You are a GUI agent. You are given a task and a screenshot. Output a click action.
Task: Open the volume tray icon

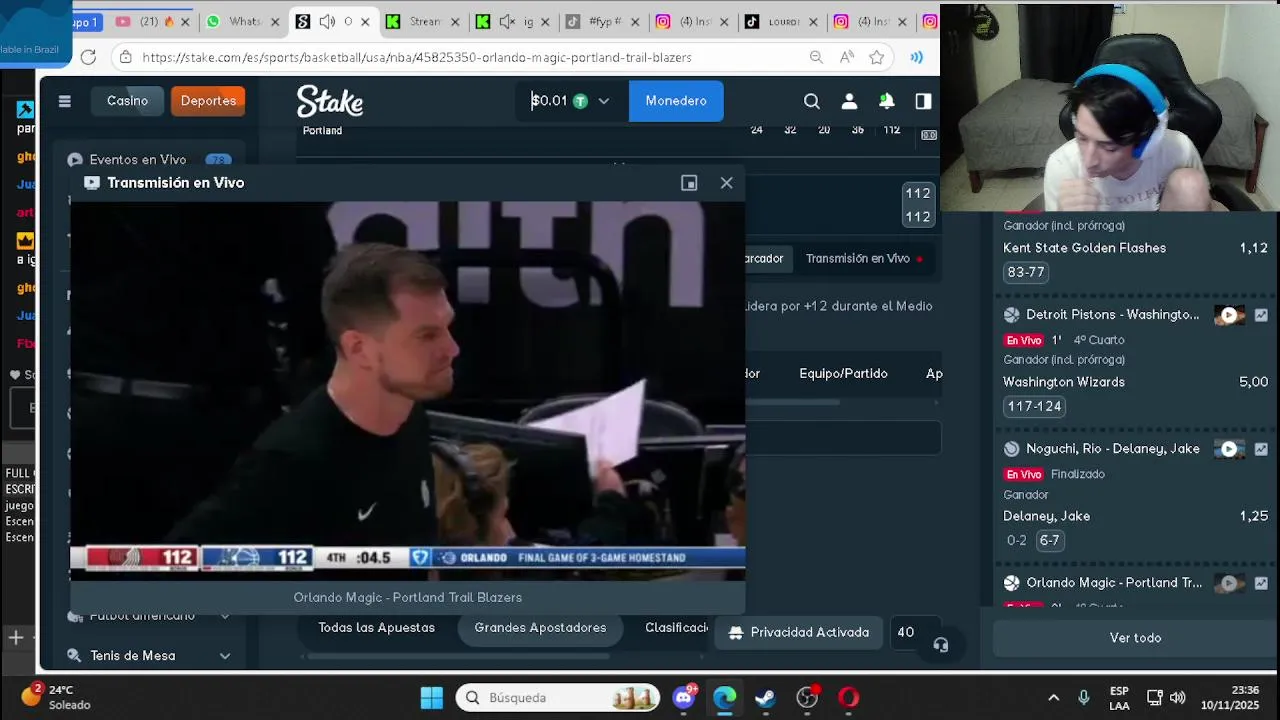[1178, 697]
